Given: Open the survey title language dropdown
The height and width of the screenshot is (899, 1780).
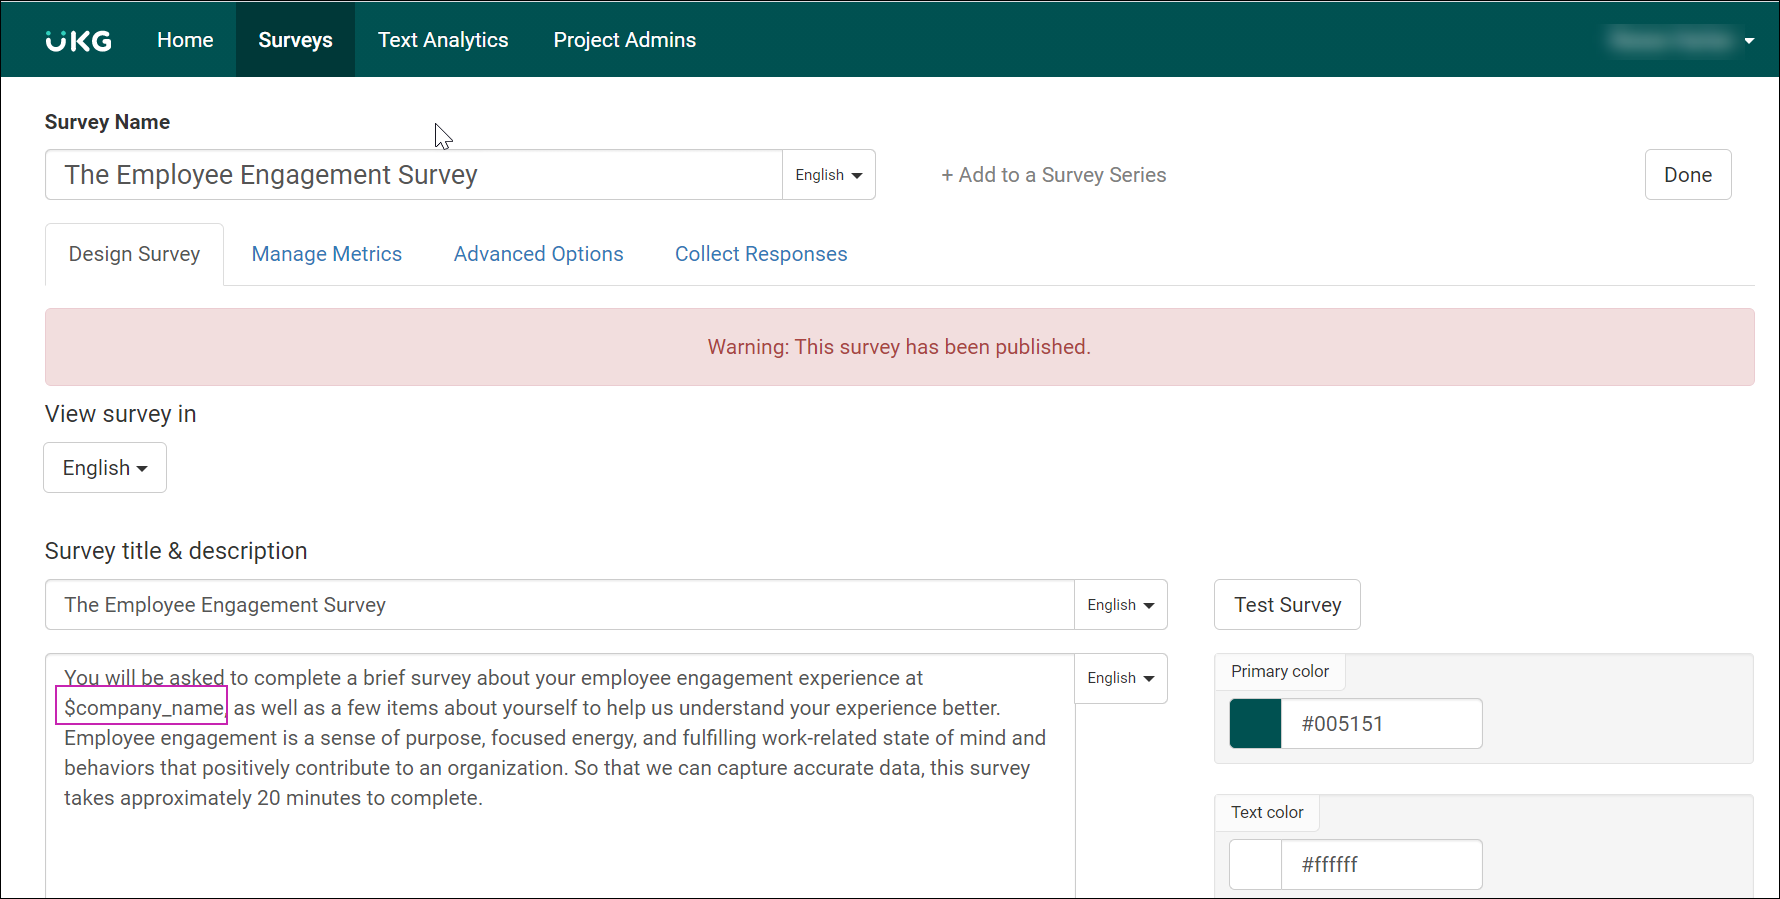Looking at the screenshot, I should pos(1121,605).
